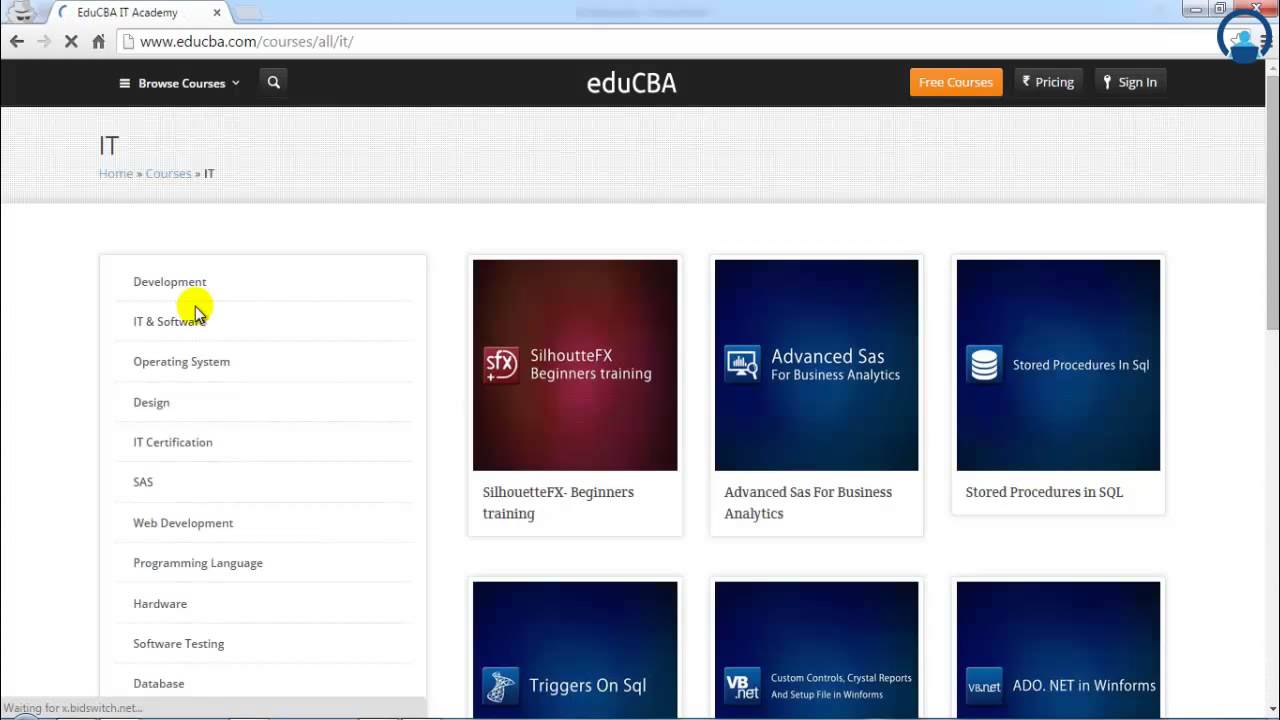
Task: Open Stored Procedures In Sql thumbnail
Action: (1058, 365)
